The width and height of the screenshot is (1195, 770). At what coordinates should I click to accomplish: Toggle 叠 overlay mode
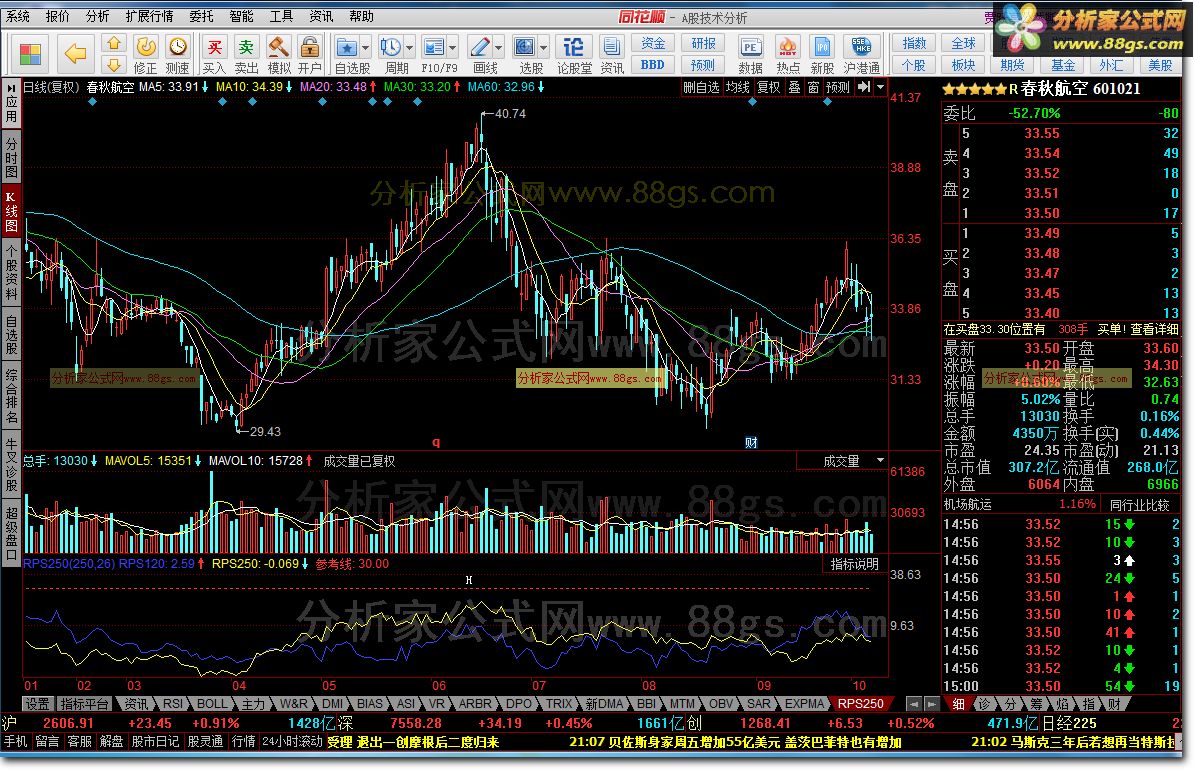coord(794,88)
